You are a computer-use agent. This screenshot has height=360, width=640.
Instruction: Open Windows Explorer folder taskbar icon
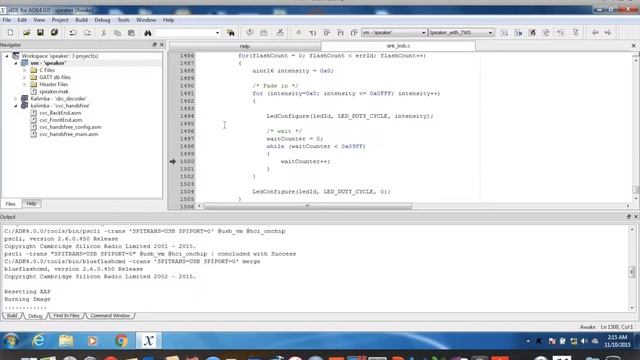pyautogui.click(x=66, y=341)
